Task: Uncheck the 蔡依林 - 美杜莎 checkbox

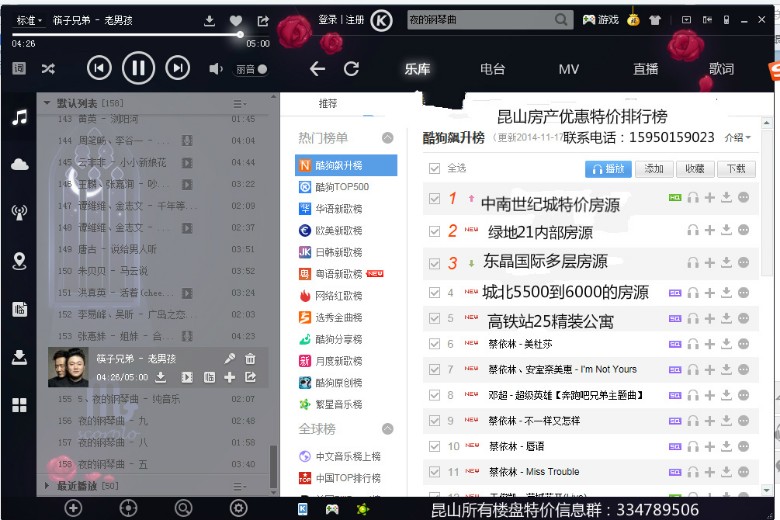Action: (x=434, y=344)
